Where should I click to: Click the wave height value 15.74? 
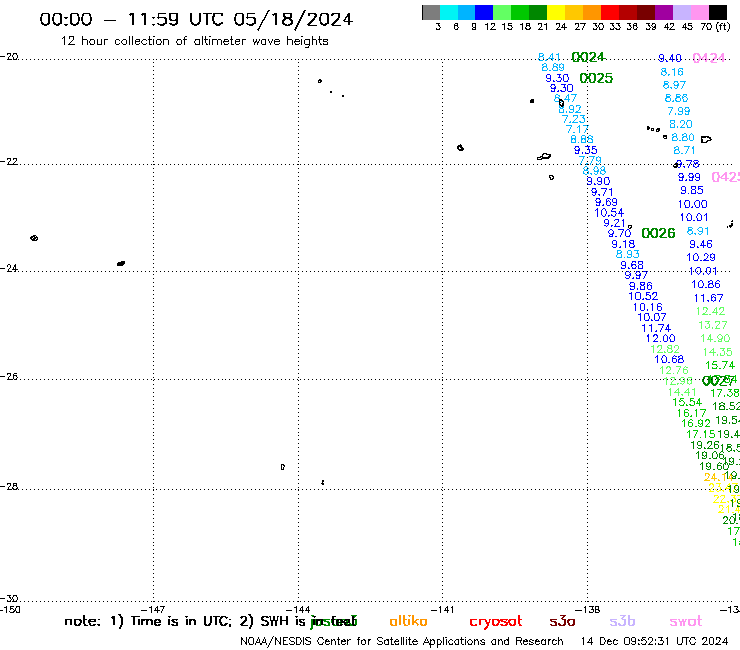tap(720, 365)
